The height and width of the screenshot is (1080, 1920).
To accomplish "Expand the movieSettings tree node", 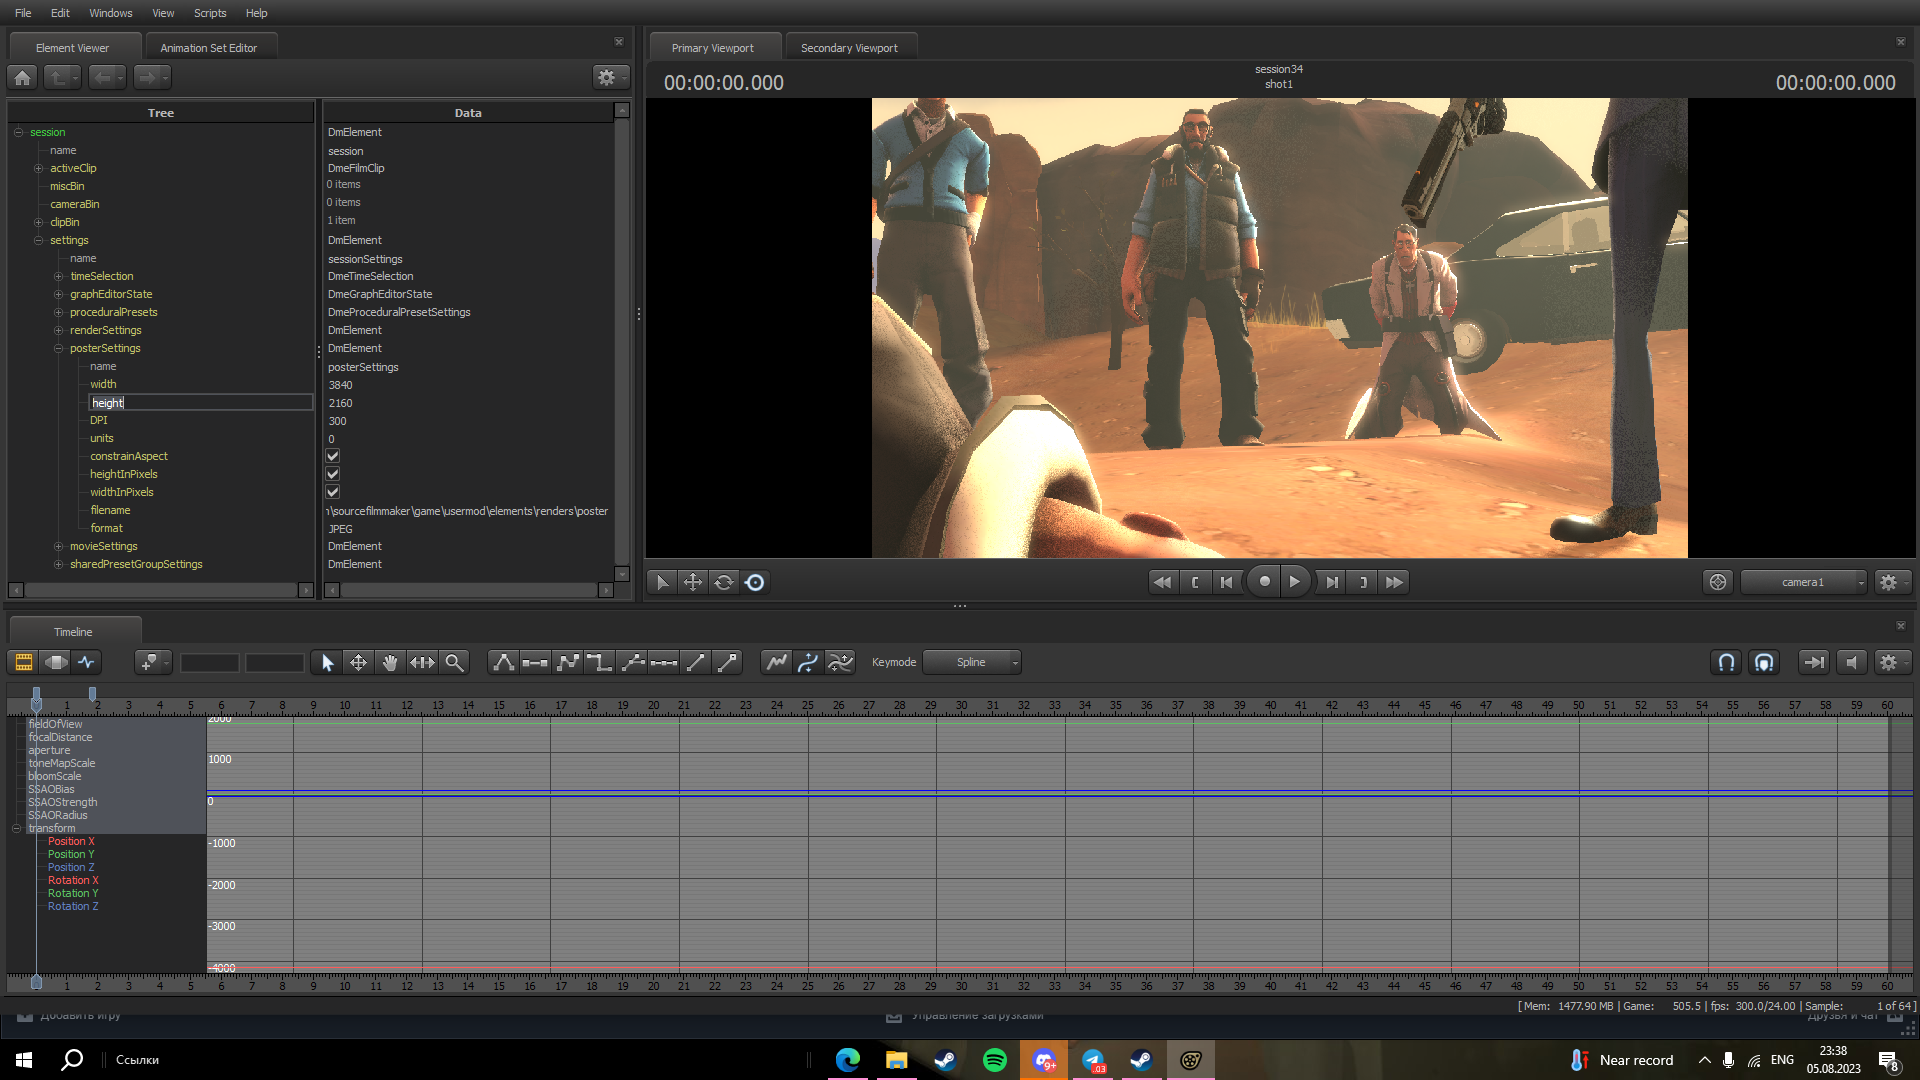I will [x=58, y=546].
